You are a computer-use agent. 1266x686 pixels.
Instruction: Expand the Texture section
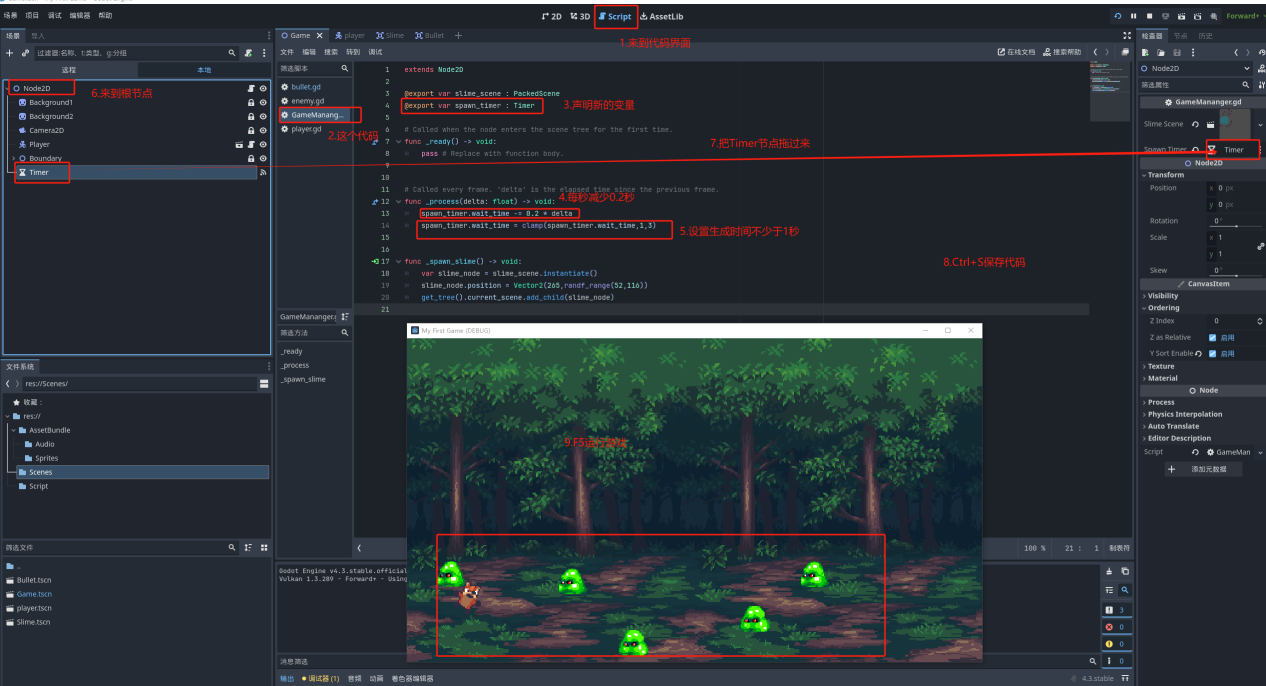1161,366
